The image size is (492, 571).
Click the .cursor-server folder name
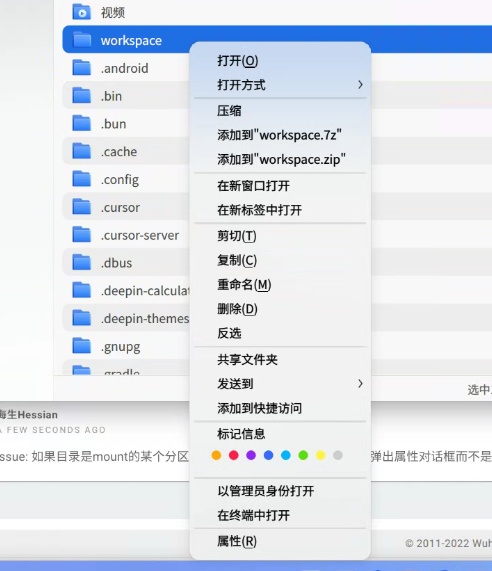(x=140, y=235)
